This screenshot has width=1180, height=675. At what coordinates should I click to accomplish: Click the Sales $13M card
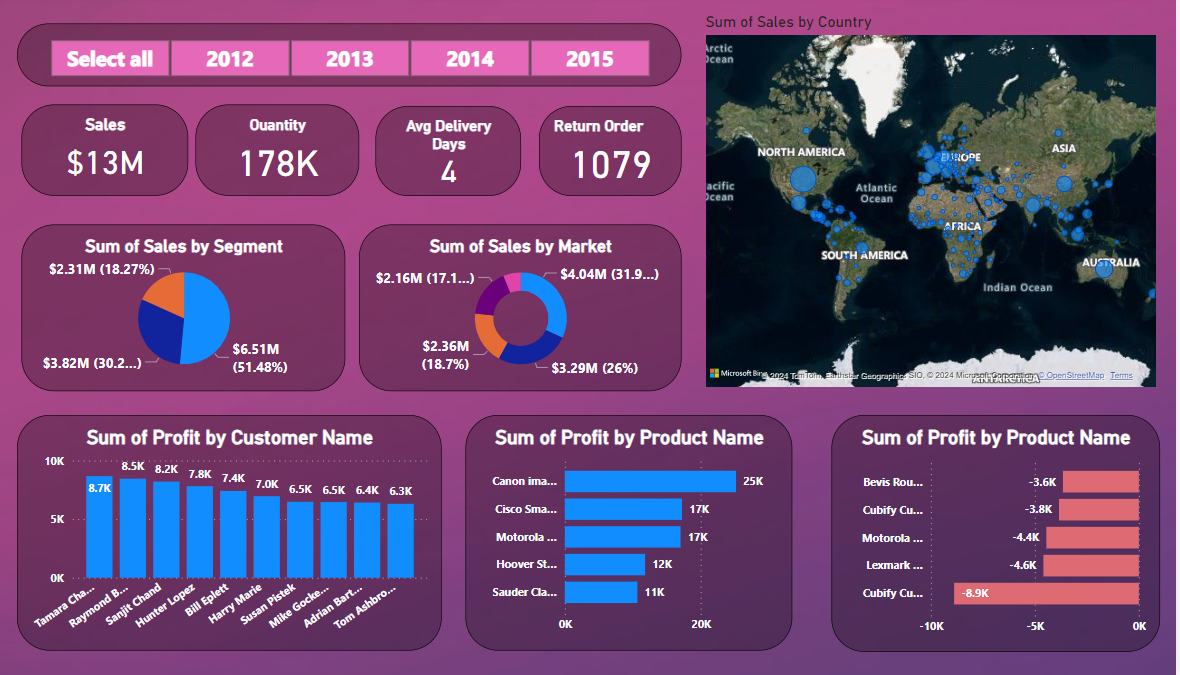[x=105, y=149]
